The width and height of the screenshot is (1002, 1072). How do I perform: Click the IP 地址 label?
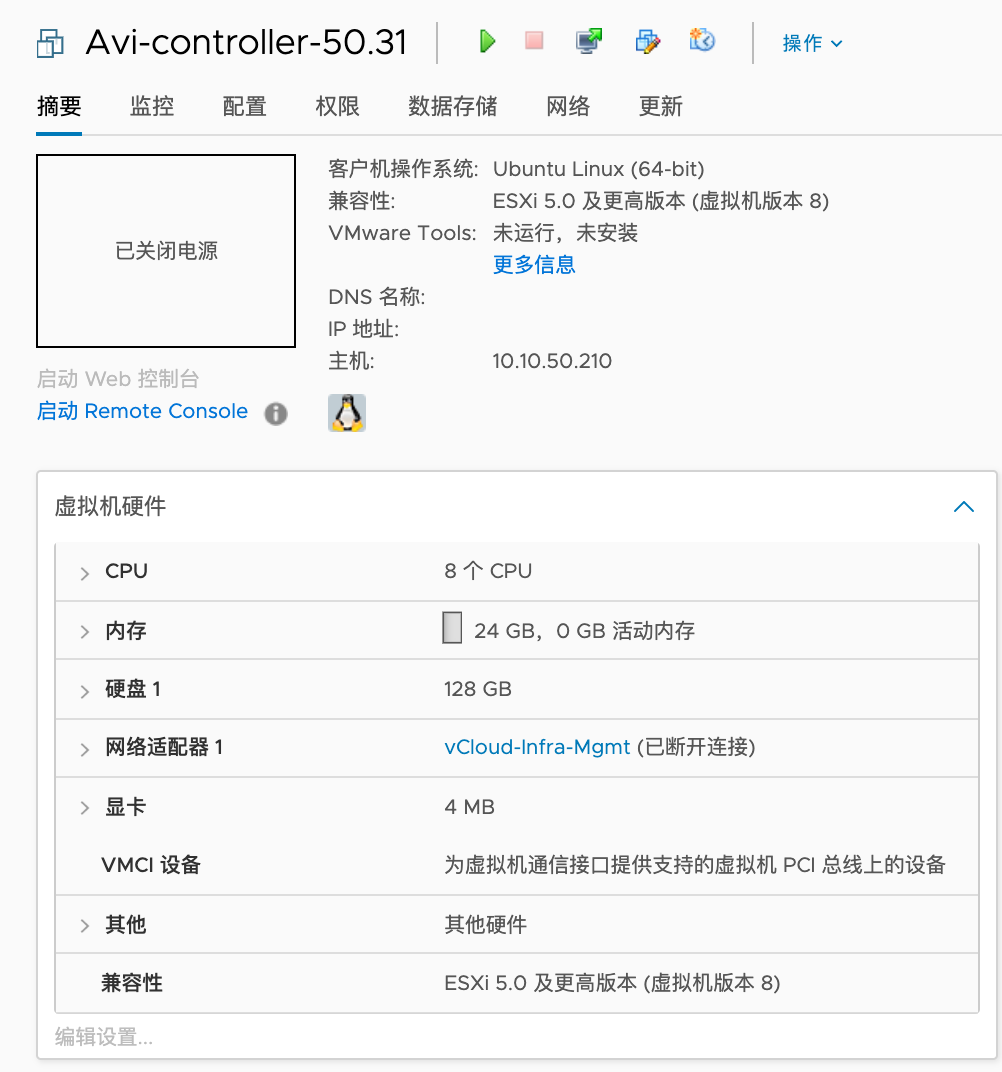pyautogui.click(x=364, y=329)
